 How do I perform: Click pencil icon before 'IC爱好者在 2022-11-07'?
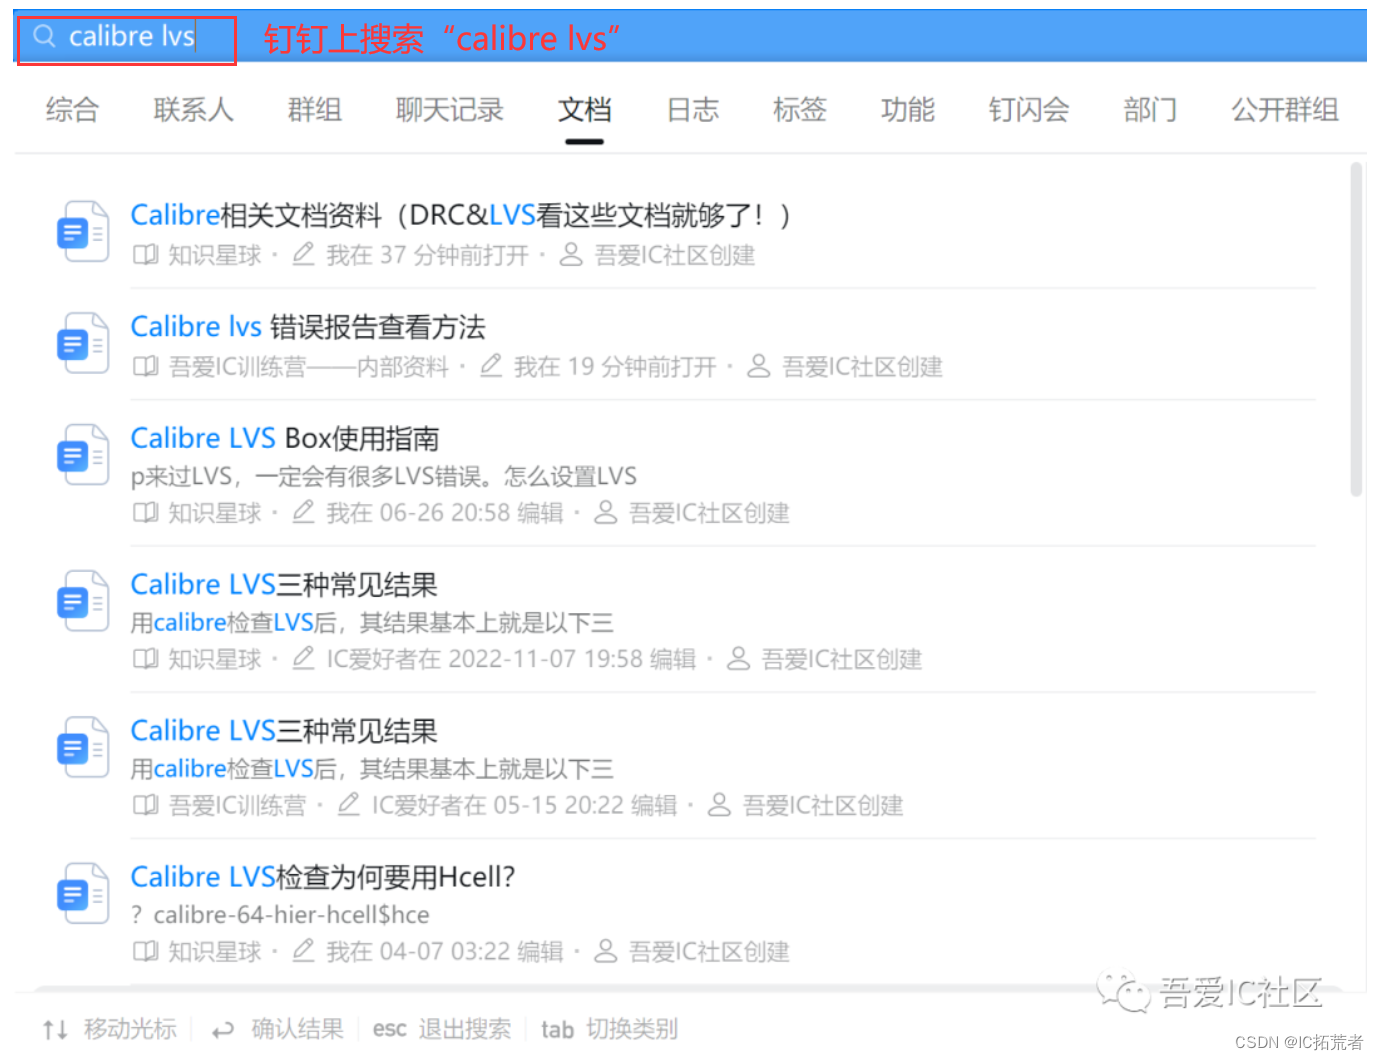[x=304, y=658]
